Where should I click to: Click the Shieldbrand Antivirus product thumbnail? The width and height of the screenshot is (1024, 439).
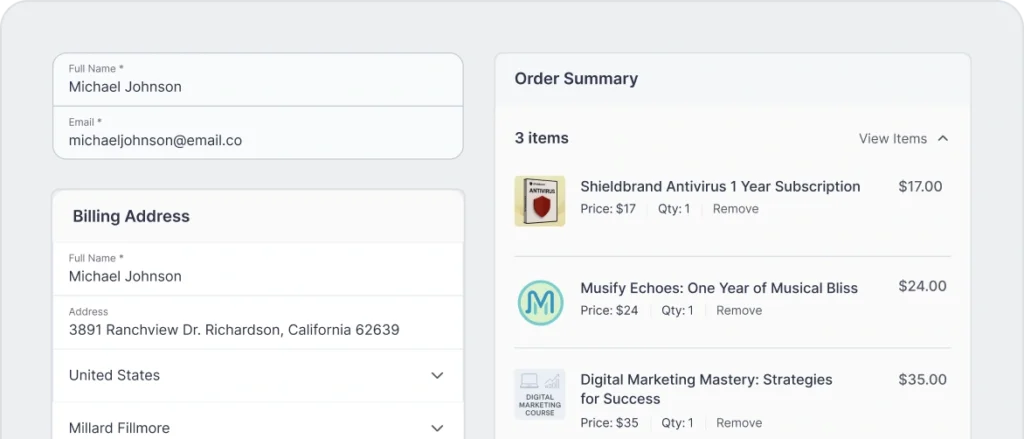tap(540, 201)
